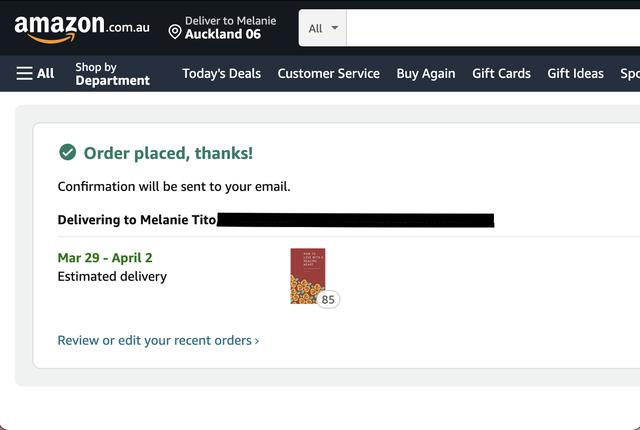Click the 85 quantity badge
The width and height of the screenshot is (640, 430).
328,299
